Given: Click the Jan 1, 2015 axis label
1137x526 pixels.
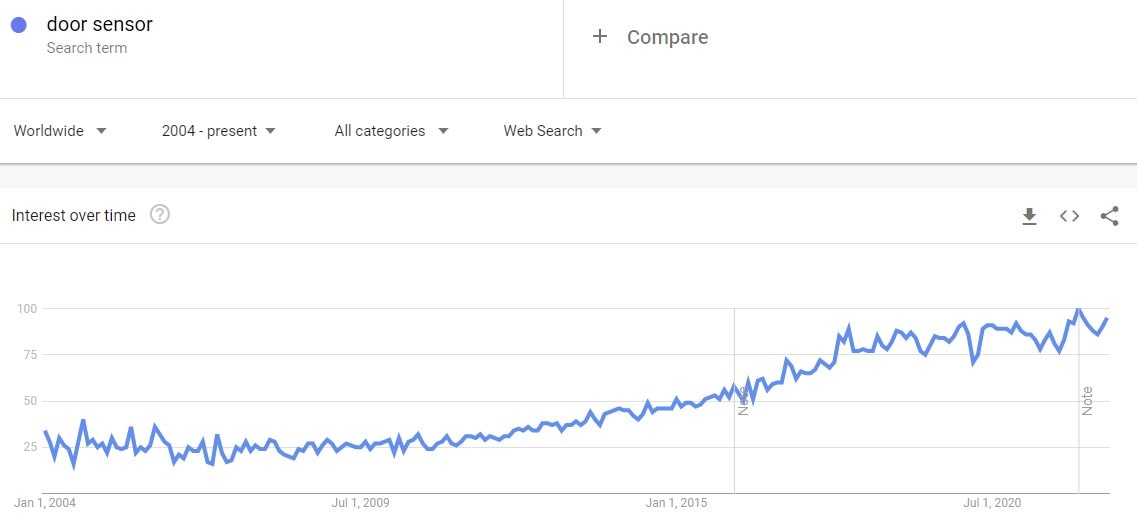Looking at the screenshot, I should (676, 503).
